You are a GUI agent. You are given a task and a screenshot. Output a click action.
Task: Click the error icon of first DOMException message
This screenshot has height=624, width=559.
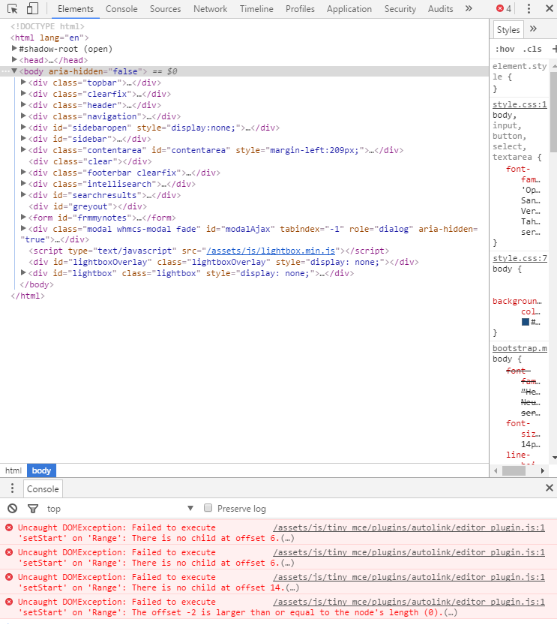9,528
